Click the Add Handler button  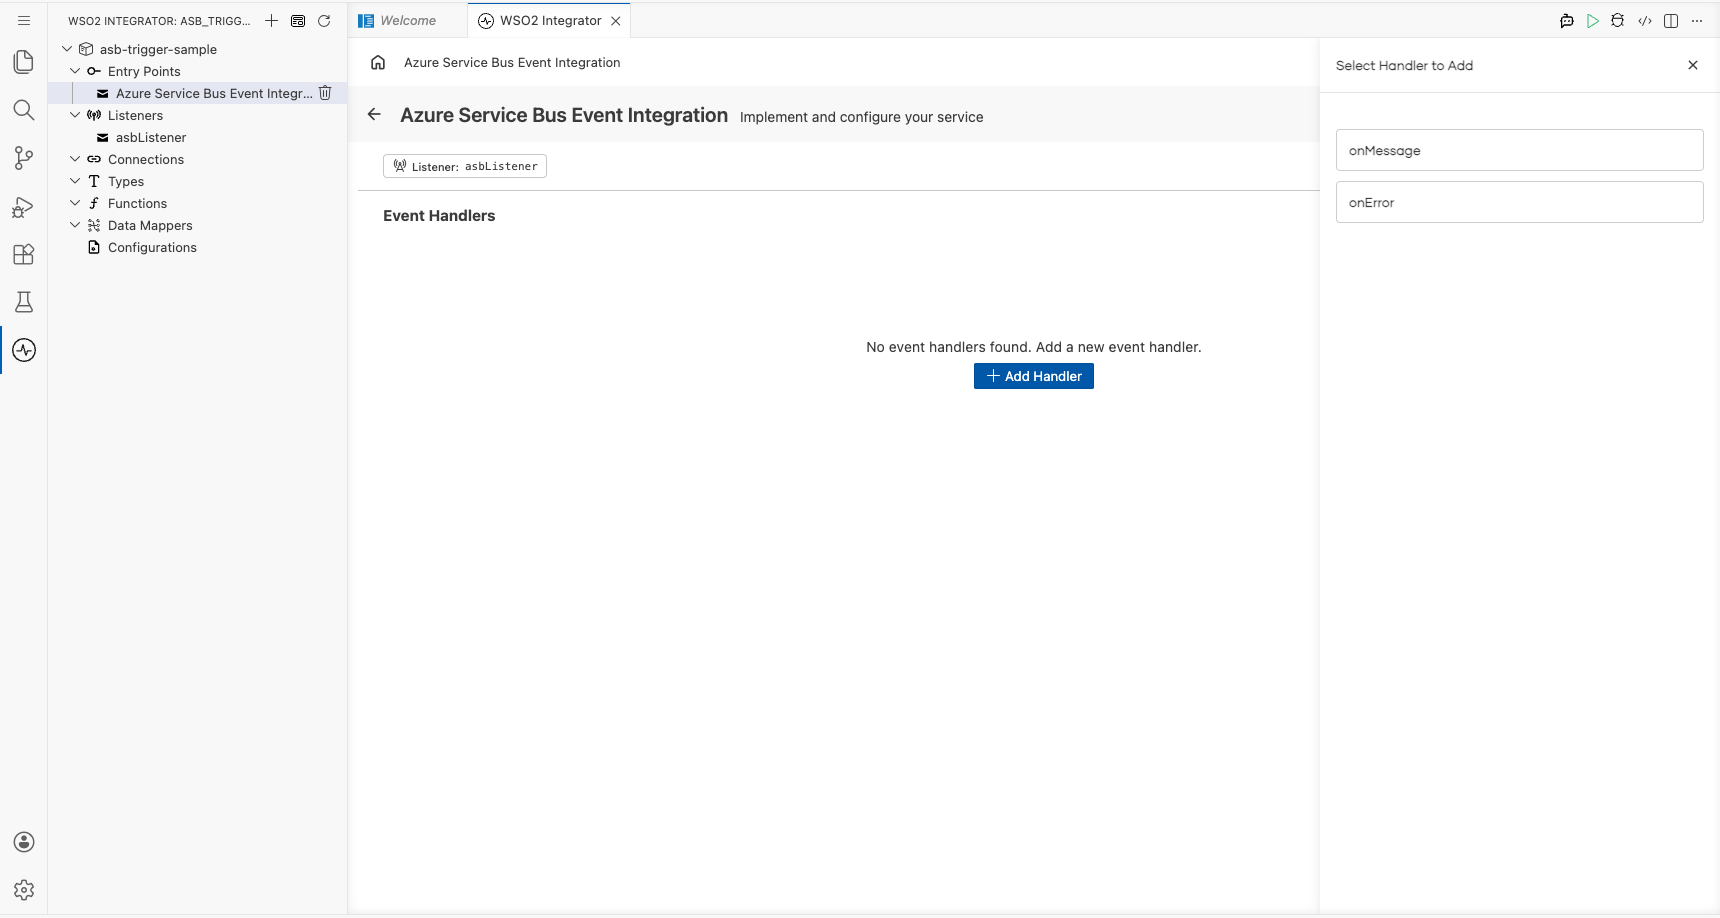pyautogui.click(x=1033, y=376)
